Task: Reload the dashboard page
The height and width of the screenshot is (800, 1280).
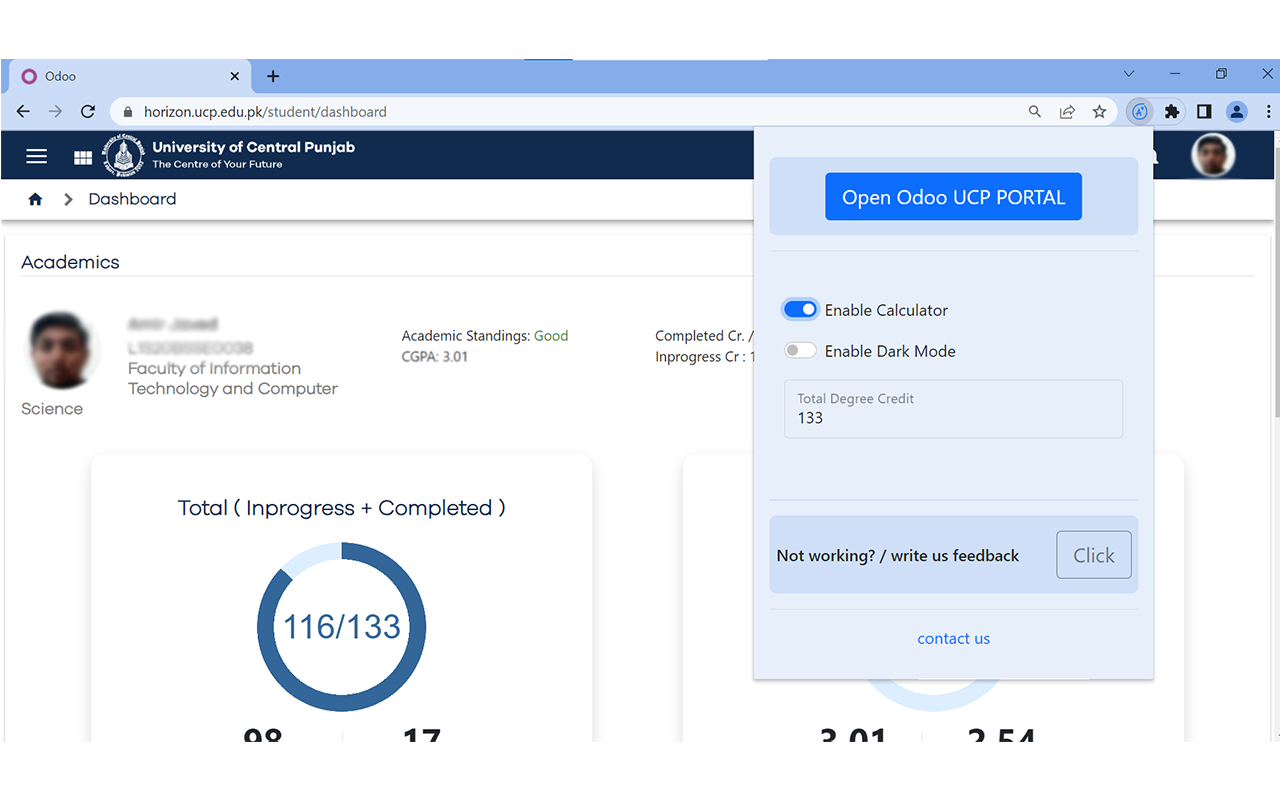Action: point(87,111)
